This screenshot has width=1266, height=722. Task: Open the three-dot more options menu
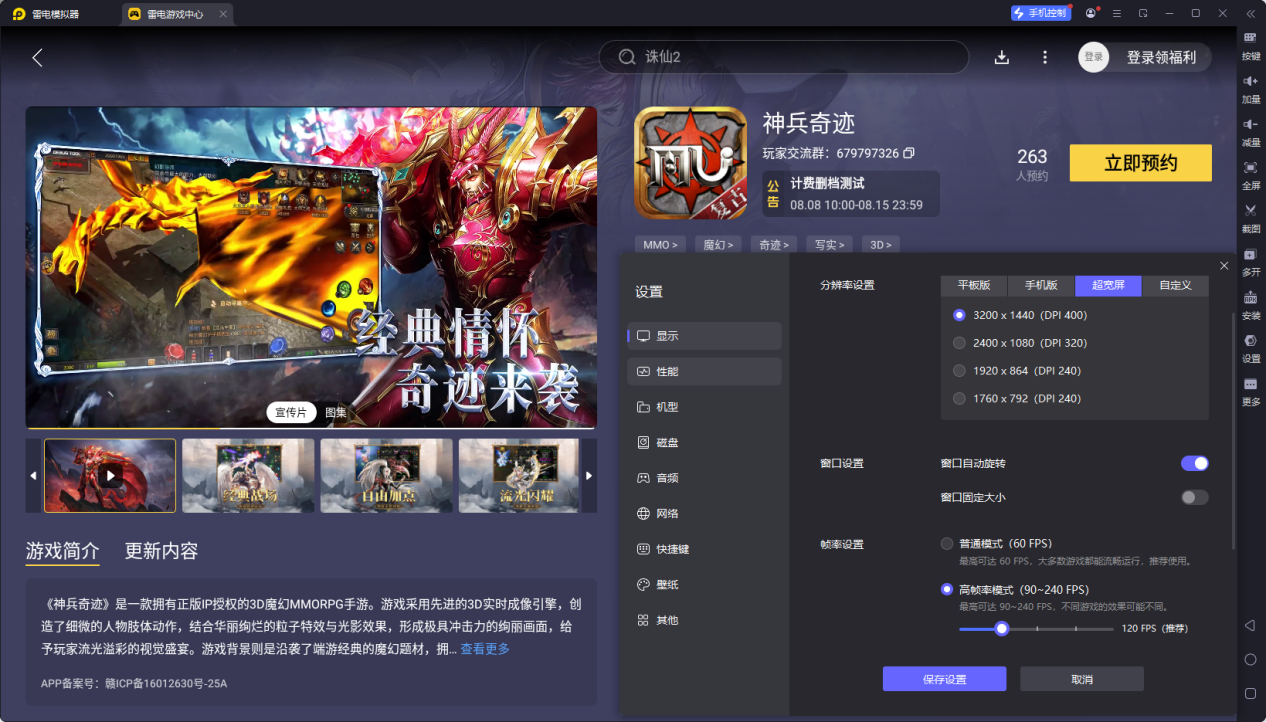1045,57
